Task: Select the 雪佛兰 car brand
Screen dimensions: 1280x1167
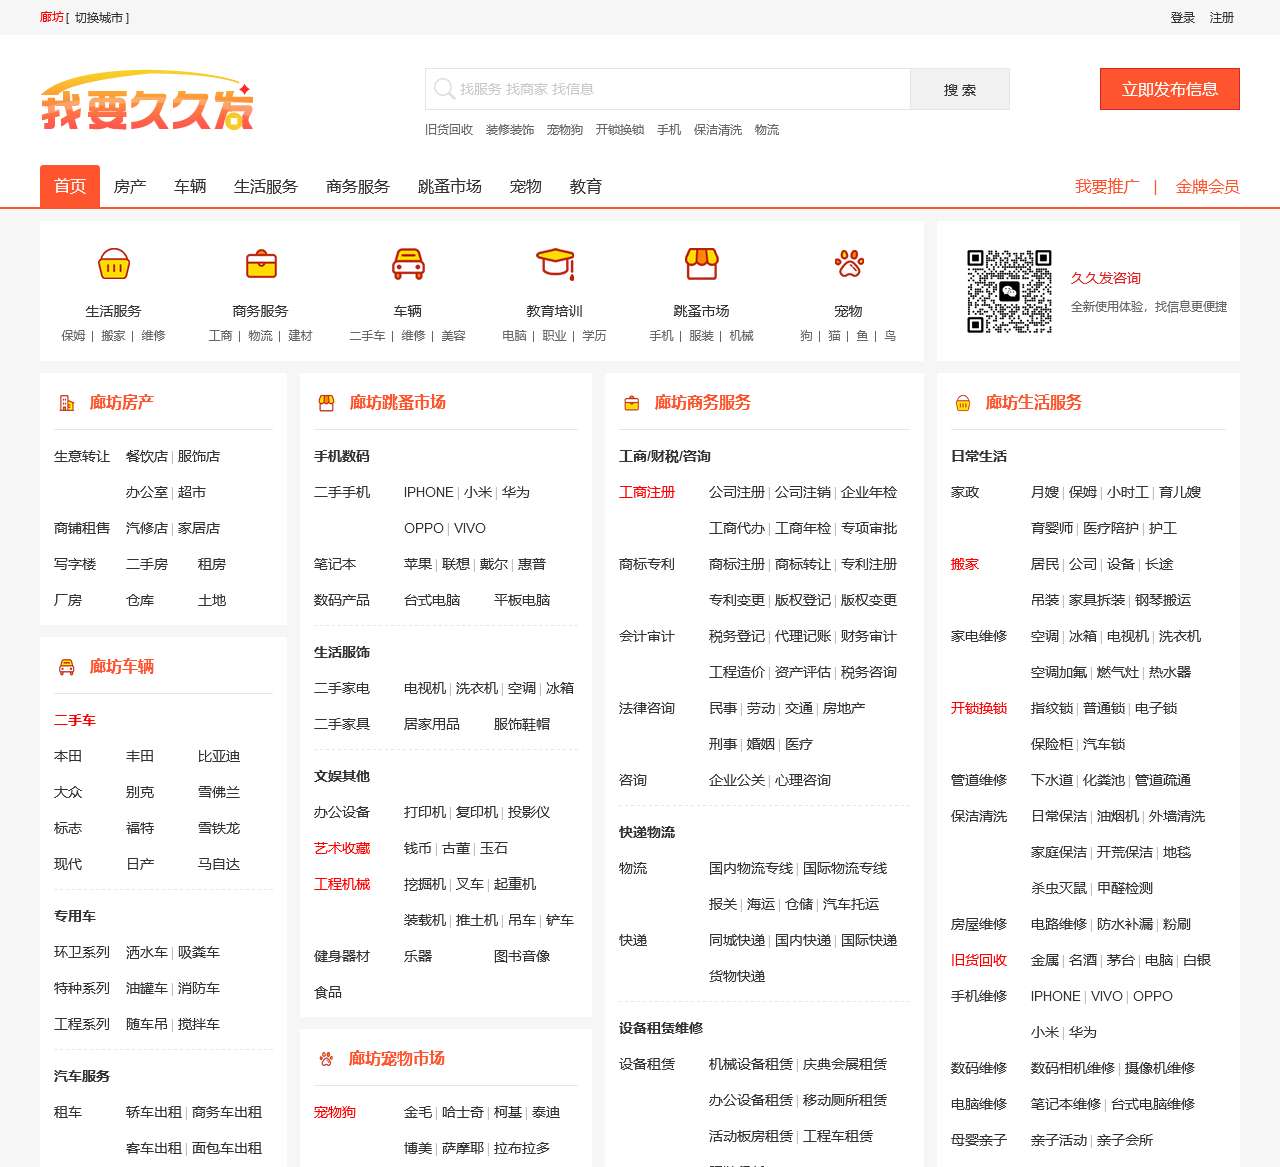Action: click(x=219, y=792)
